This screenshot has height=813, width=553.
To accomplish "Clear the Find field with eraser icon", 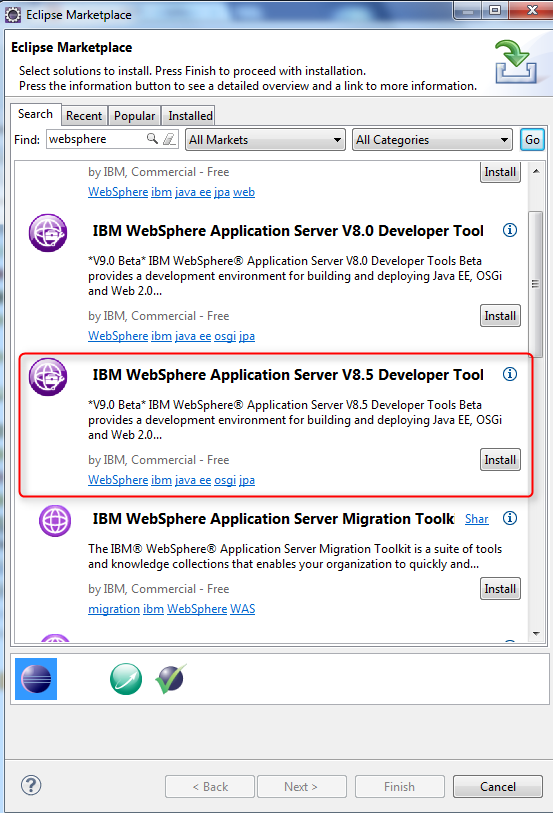I will [169, 138].
